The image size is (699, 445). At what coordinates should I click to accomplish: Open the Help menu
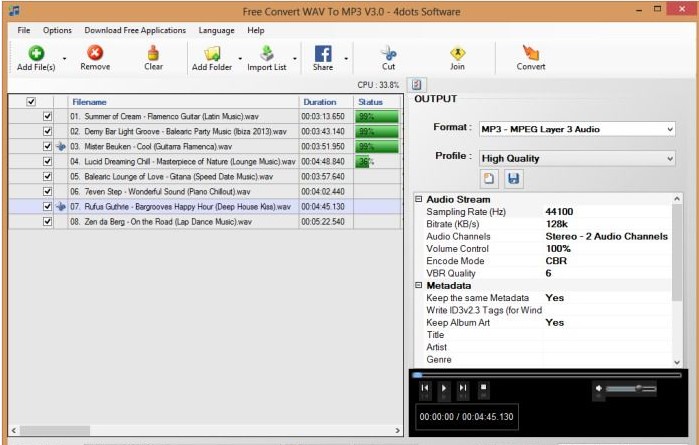(x=256, y=30)
